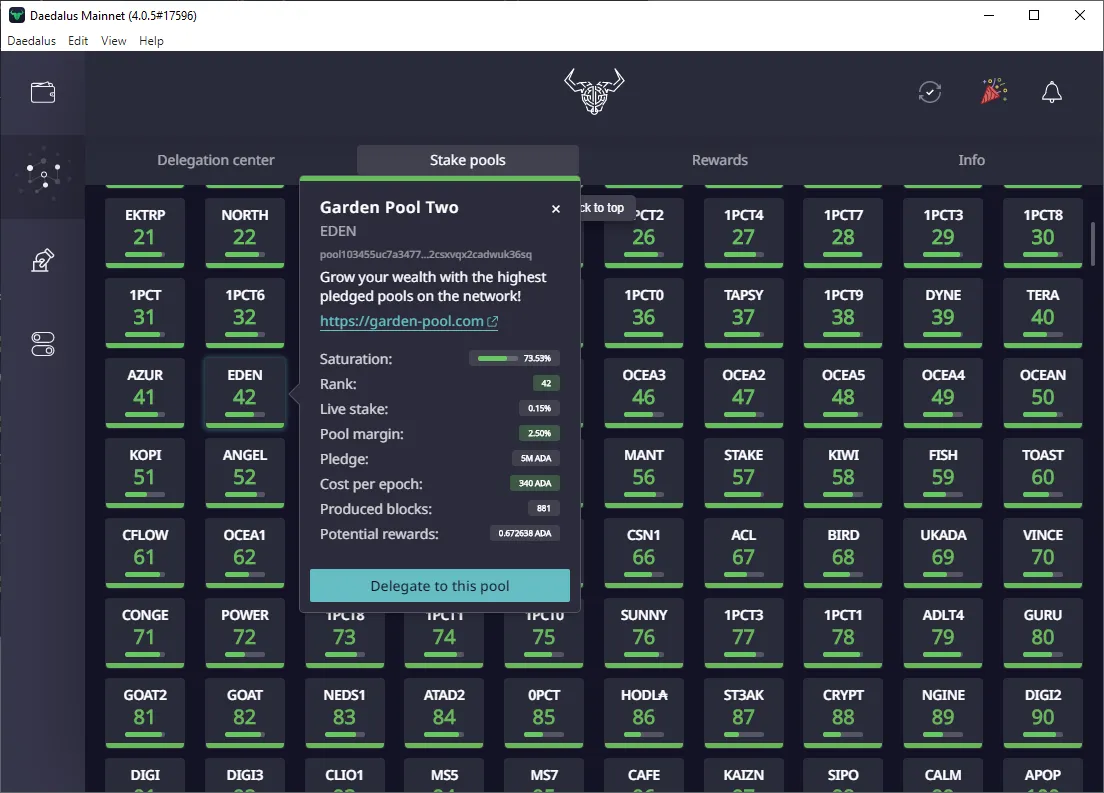This screenshot has height=793, width=1104.
Task: Open the Help menu
Action: click(151, 41)
